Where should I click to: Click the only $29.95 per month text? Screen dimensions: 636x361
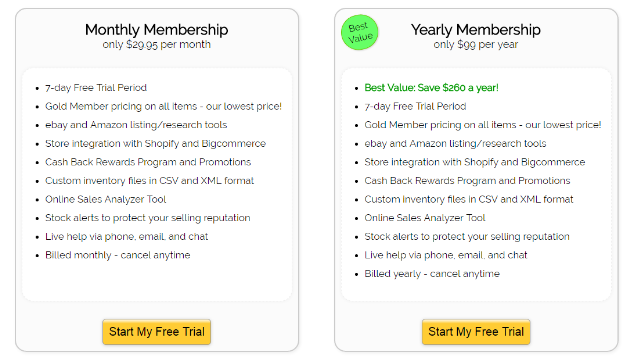(157, 44)
